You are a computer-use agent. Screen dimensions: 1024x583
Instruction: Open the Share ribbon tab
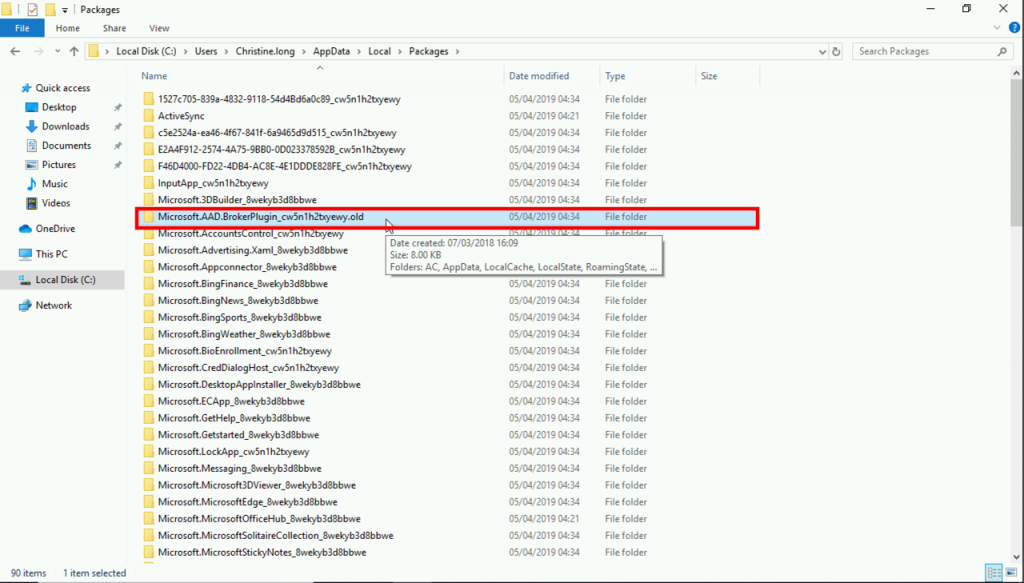[114, 28]
